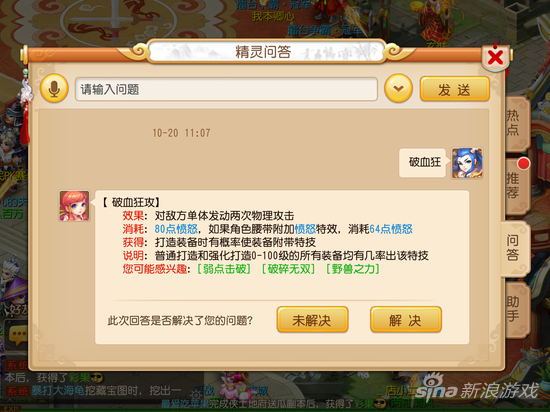
Task: Click the 未解决 unresolved button
Action: (312, 320)
